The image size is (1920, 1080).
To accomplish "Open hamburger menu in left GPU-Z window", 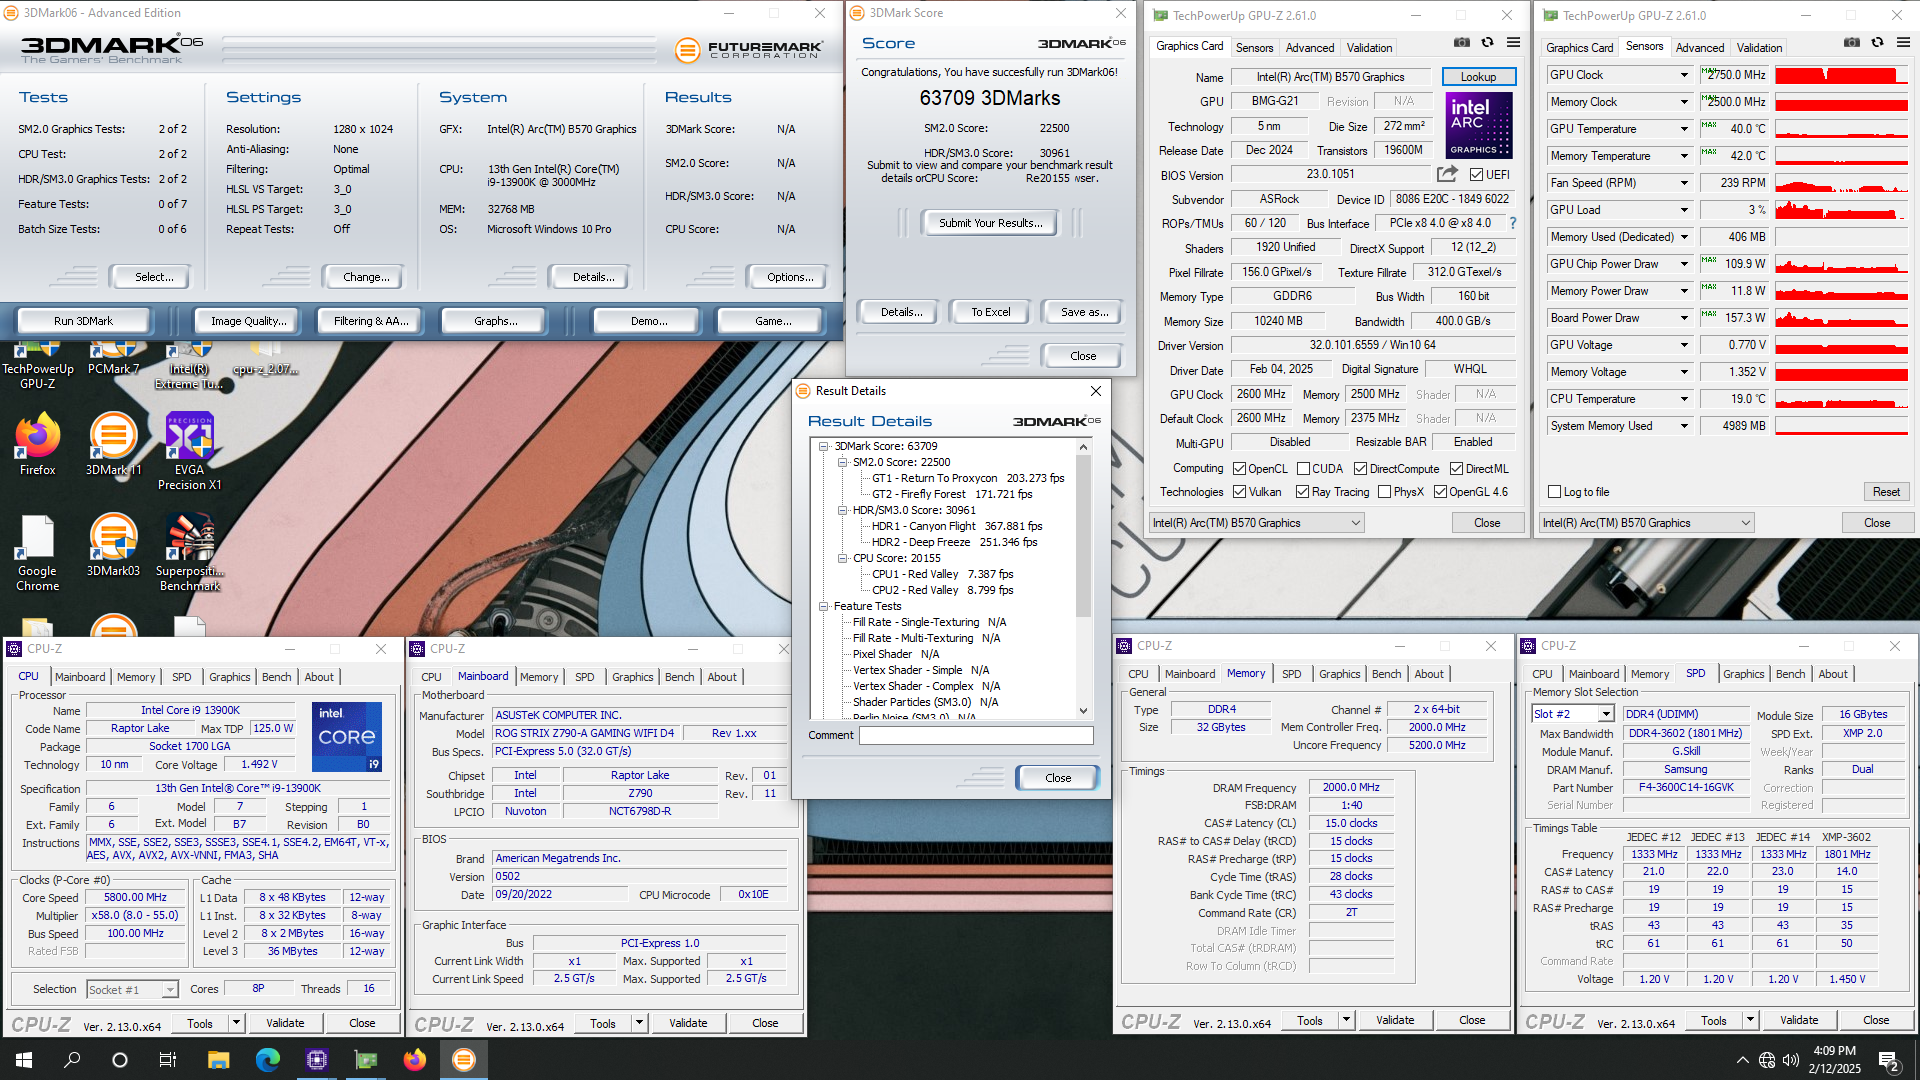I will 1514,43.
